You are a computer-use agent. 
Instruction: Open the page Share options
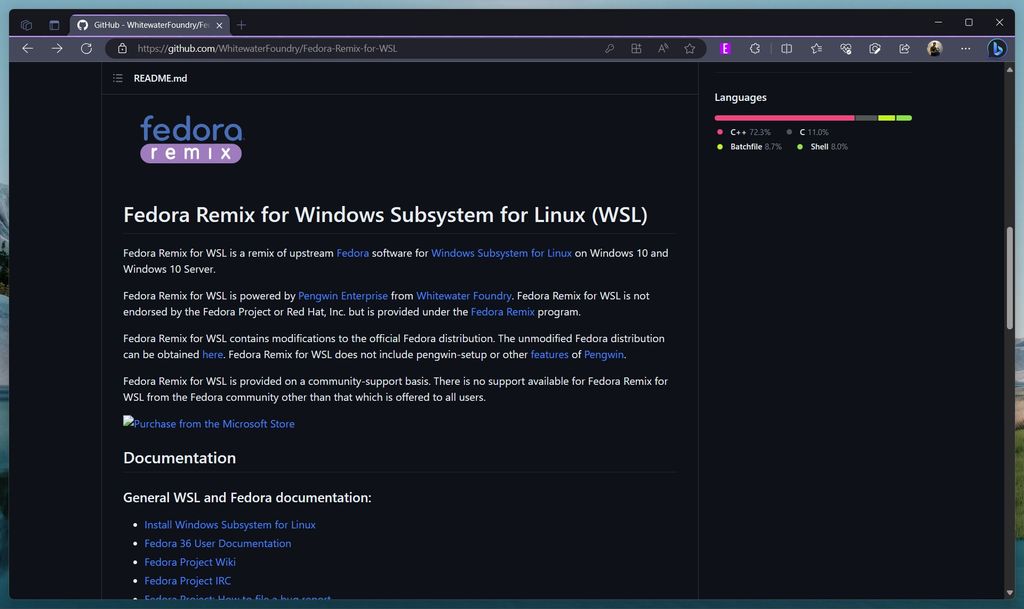[904, 48]
